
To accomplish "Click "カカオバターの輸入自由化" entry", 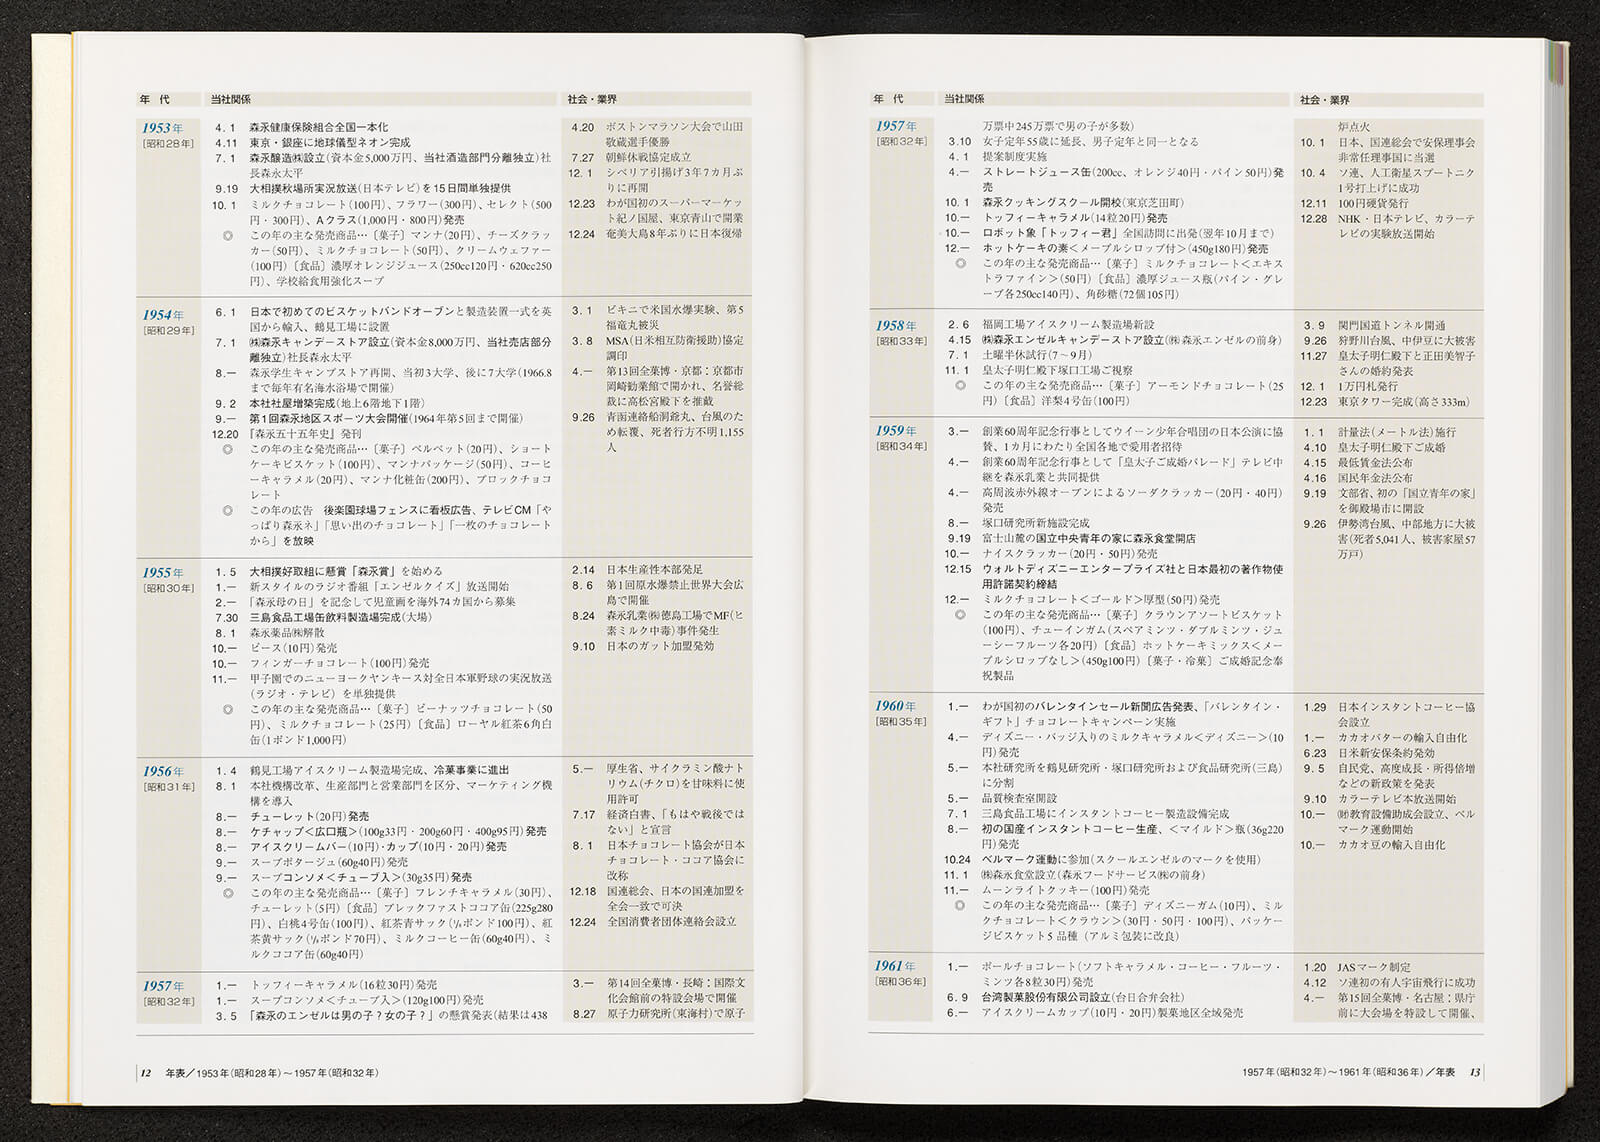I will (1402, 737).
